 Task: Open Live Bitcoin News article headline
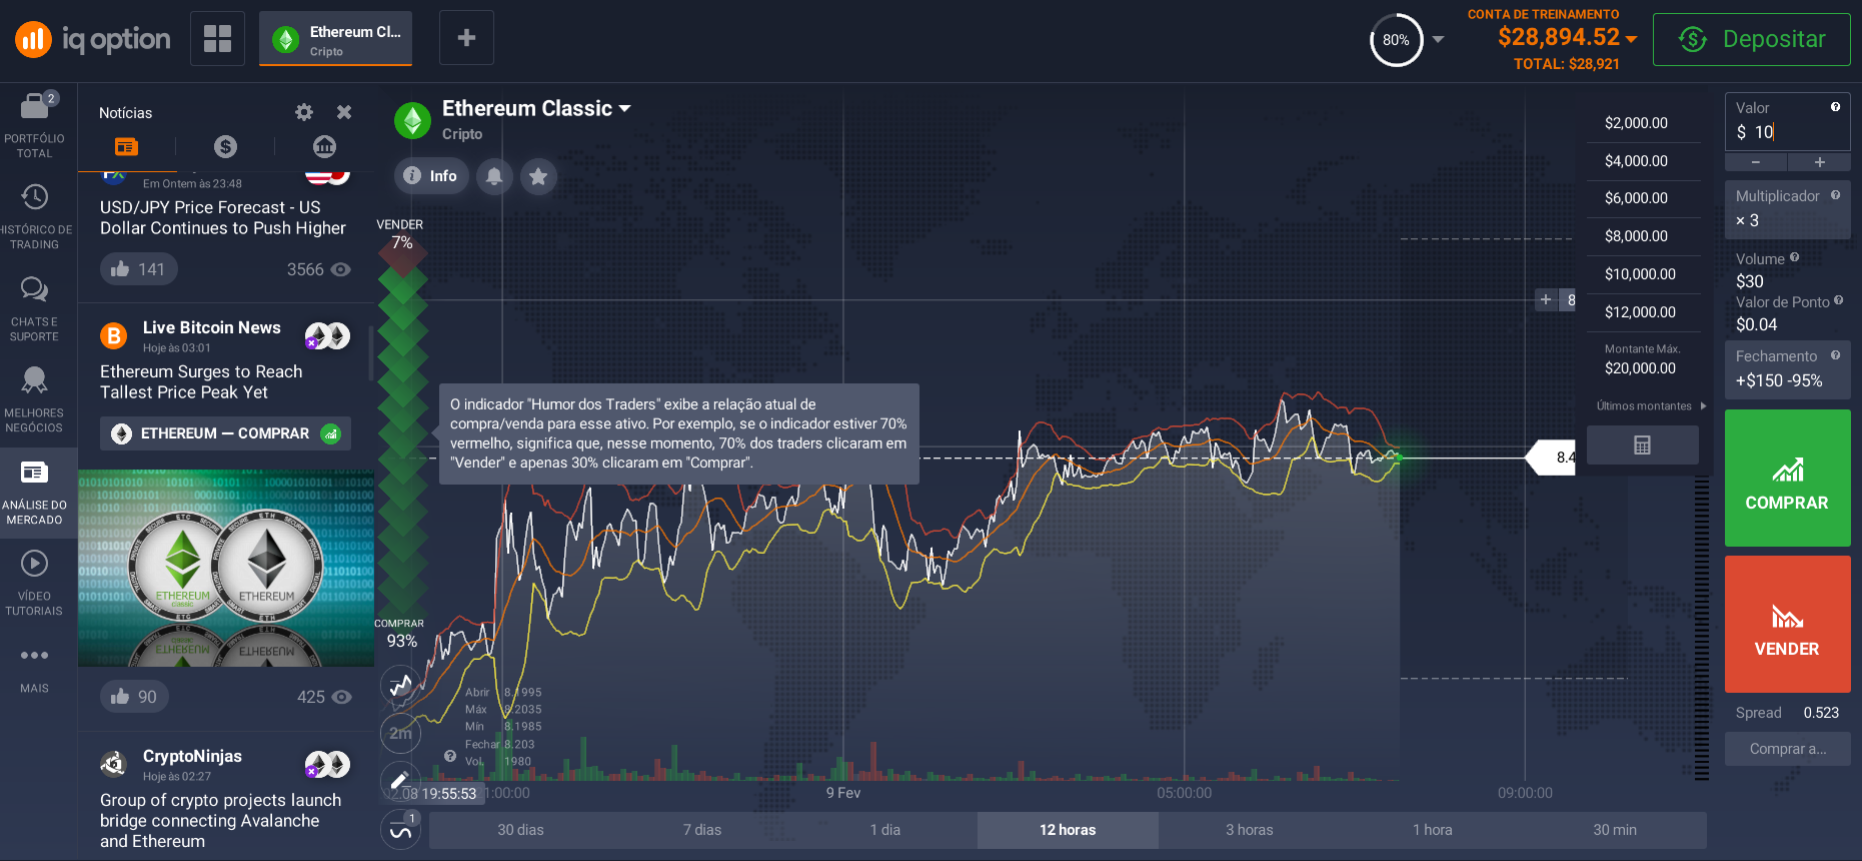click(x=201, y=382)
